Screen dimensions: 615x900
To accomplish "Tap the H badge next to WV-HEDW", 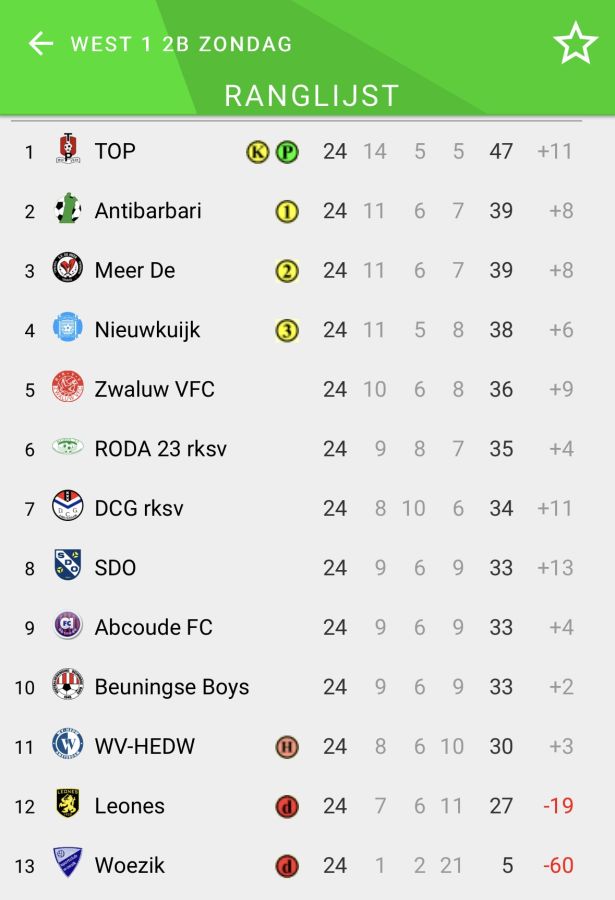I will point(287,747).
